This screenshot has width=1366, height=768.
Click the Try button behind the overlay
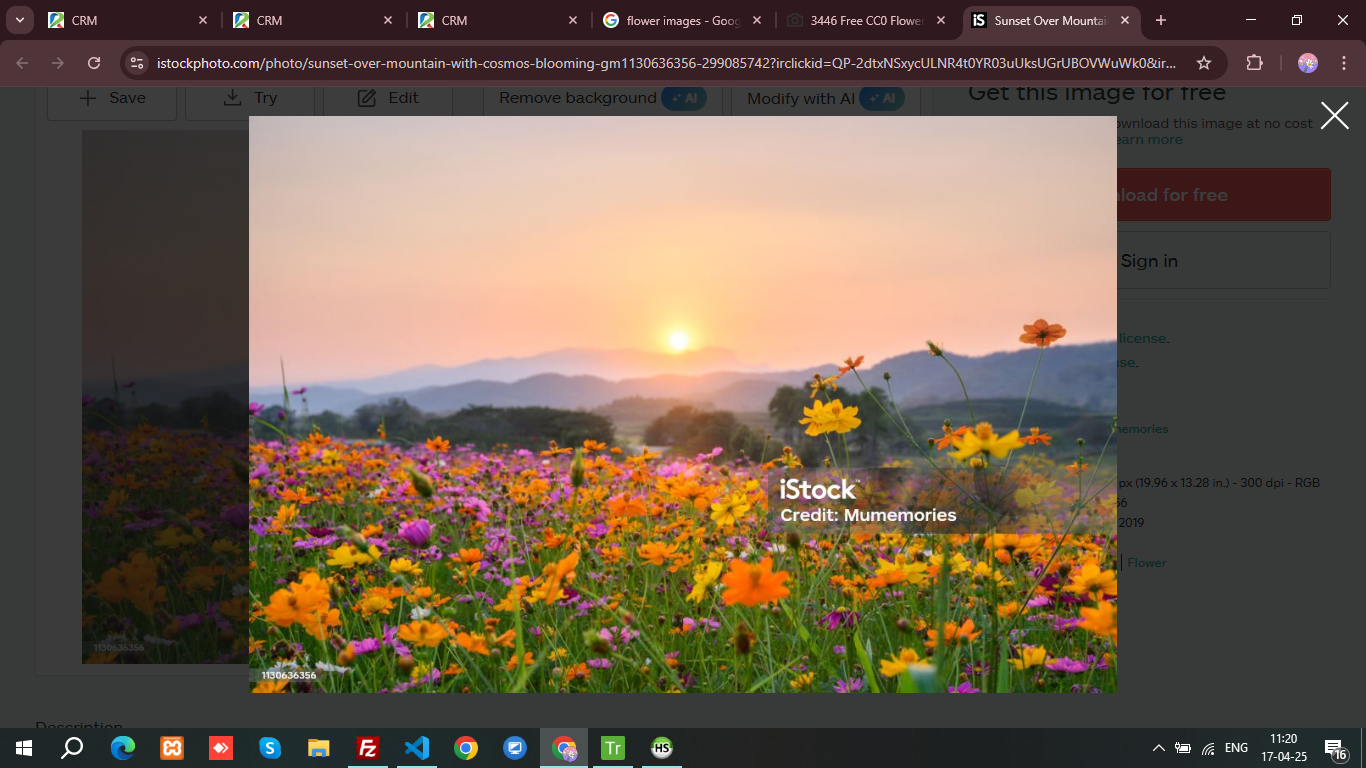[x=250, y=98]
